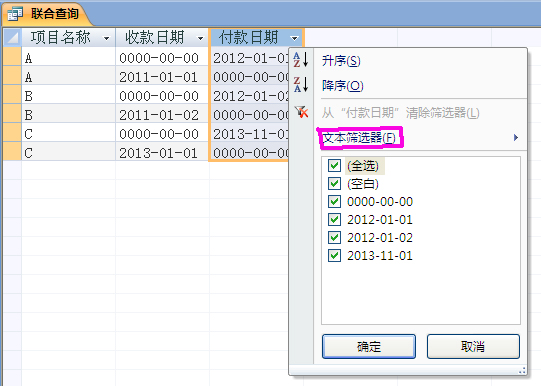Uncheck the 2012-01-01 filter value
Image resolution: width=541 pixels, height=386 pixels.
click(x=334, y=219)
